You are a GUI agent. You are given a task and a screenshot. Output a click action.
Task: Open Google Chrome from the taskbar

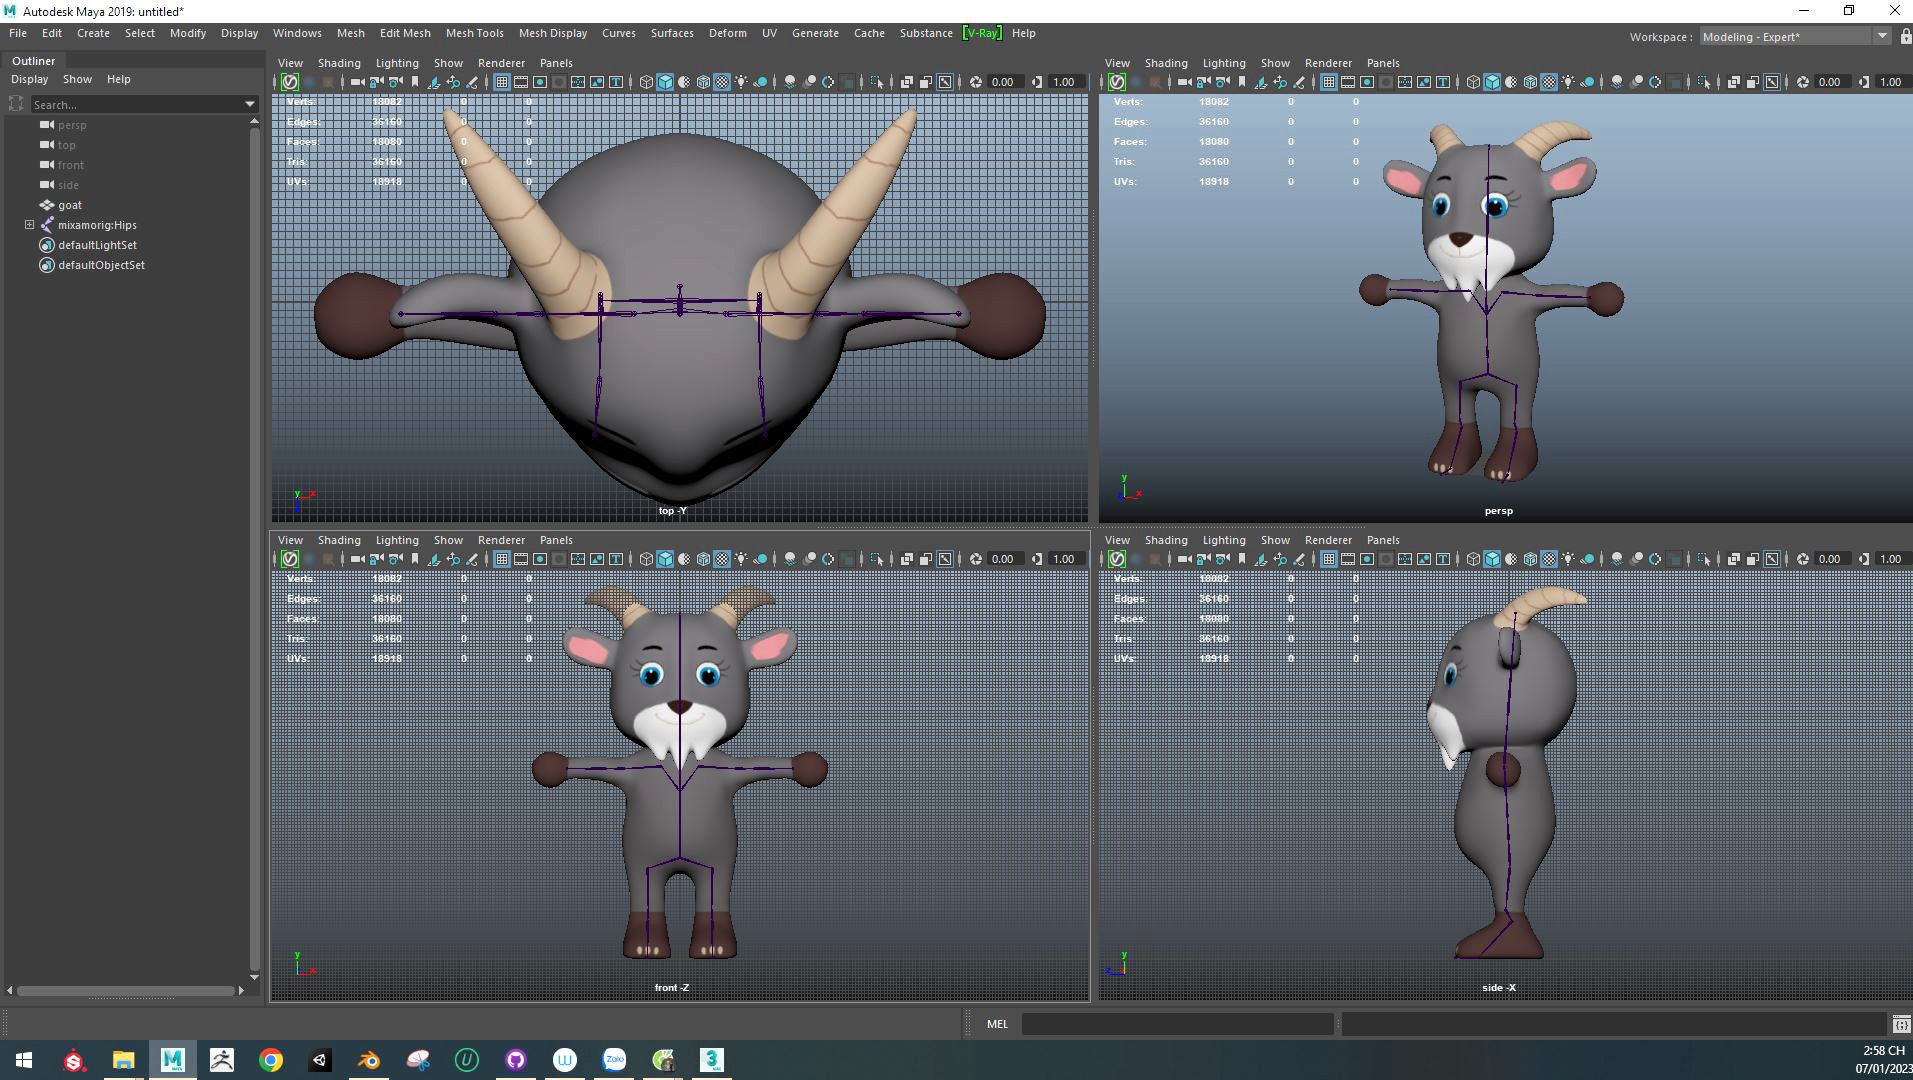(x=271, y=1060)
